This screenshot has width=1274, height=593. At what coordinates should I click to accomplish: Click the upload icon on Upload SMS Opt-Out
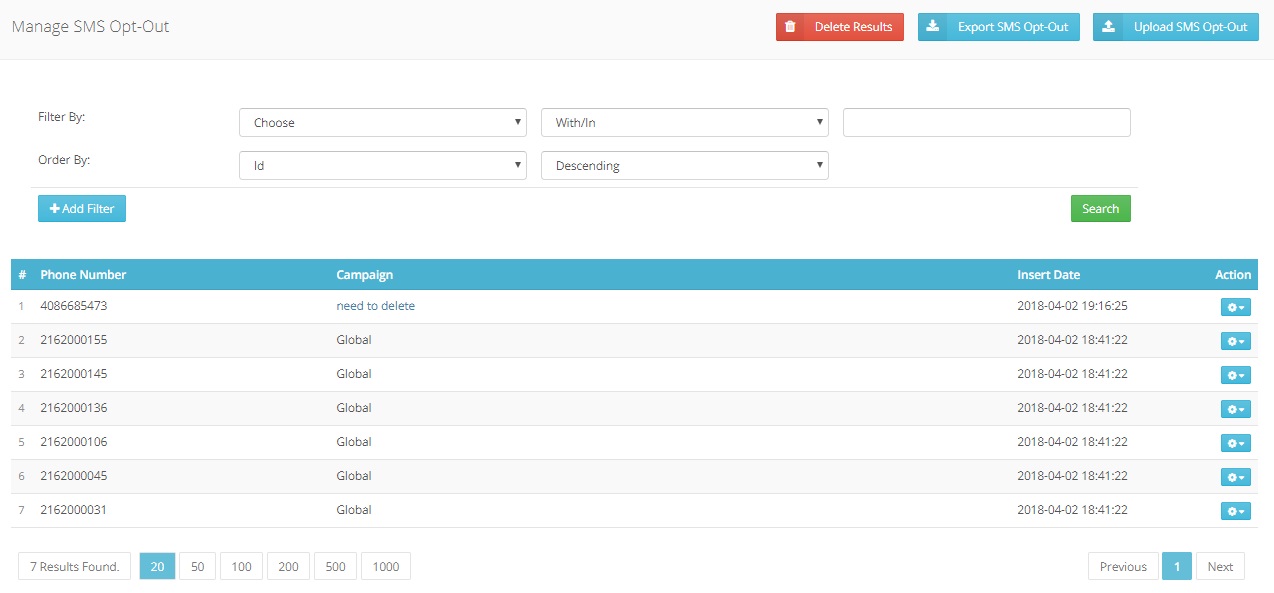click(1108, 27)
